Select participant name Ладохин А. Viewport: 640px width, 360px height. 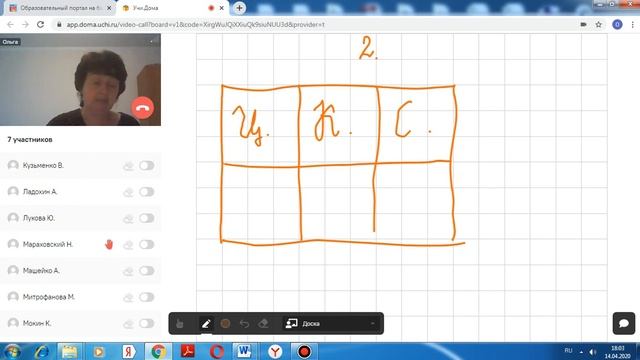[40, 192]
